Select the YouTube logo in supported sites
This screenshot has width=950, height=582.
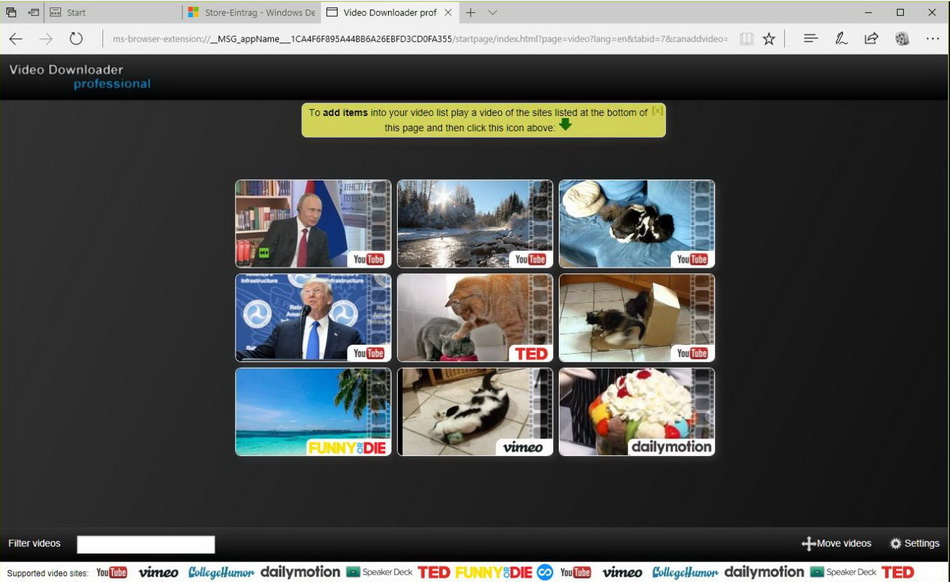click(x=111, y=572)
